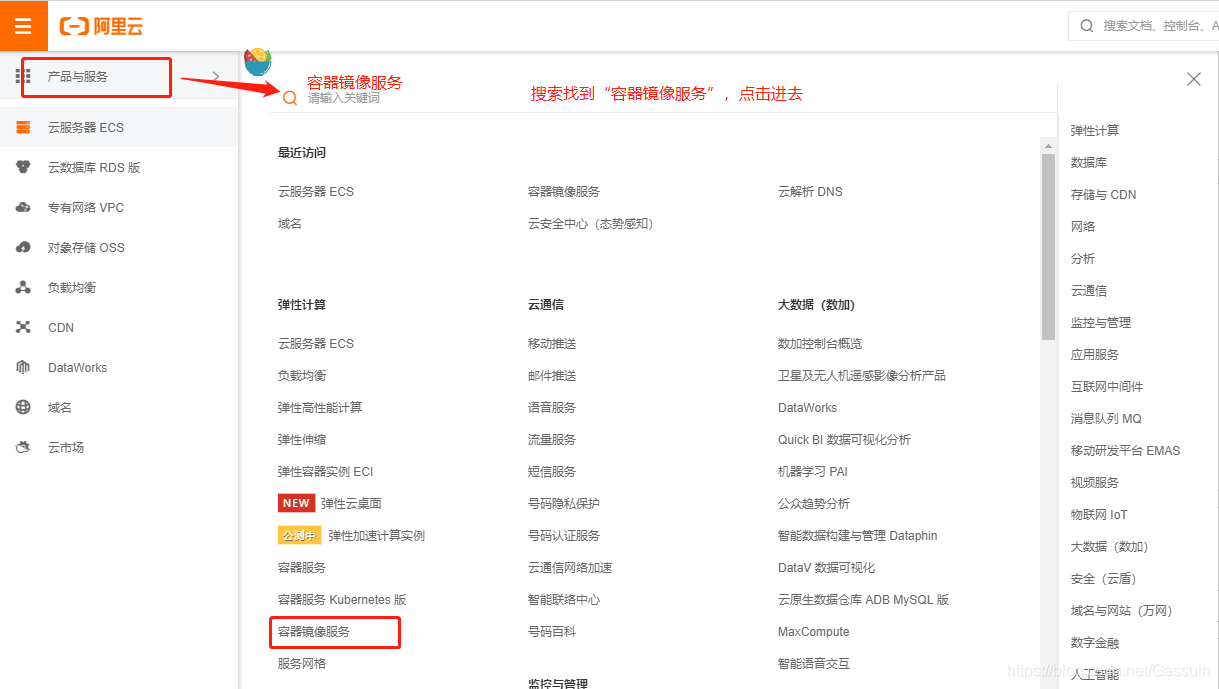The height and width of the screenshot is (689, 1219).
Task: Click the DataWorks icon in sidebar
Action: [x=23, y=367]
